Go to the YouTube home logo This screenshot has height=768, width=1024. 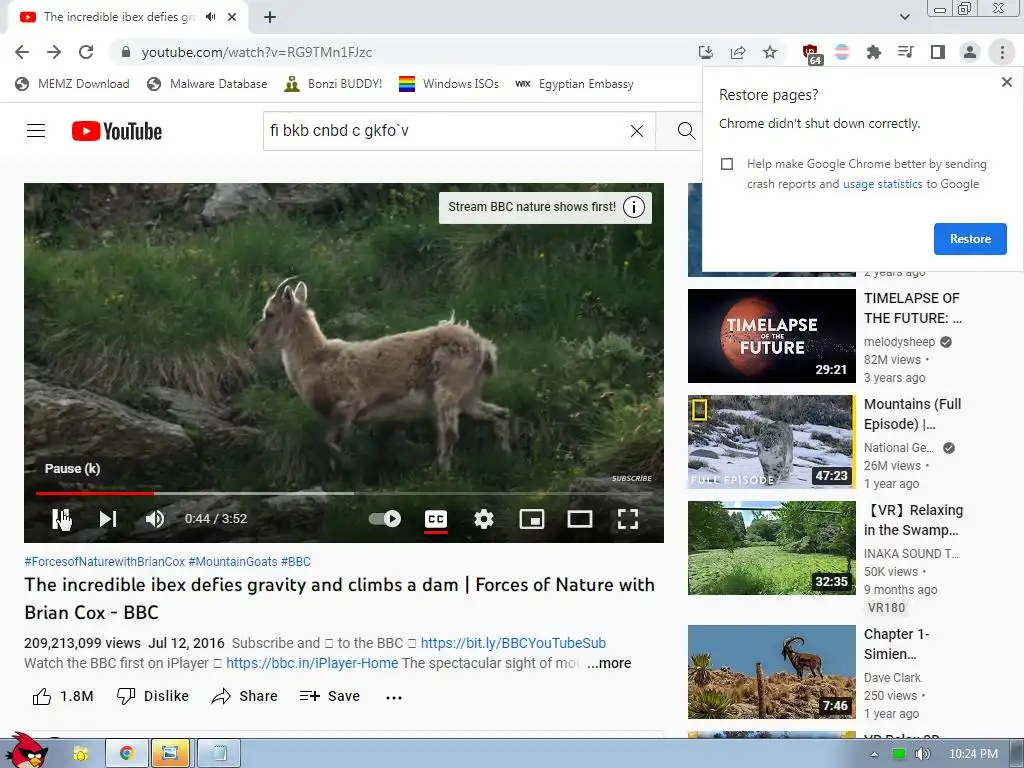point(117,131)
